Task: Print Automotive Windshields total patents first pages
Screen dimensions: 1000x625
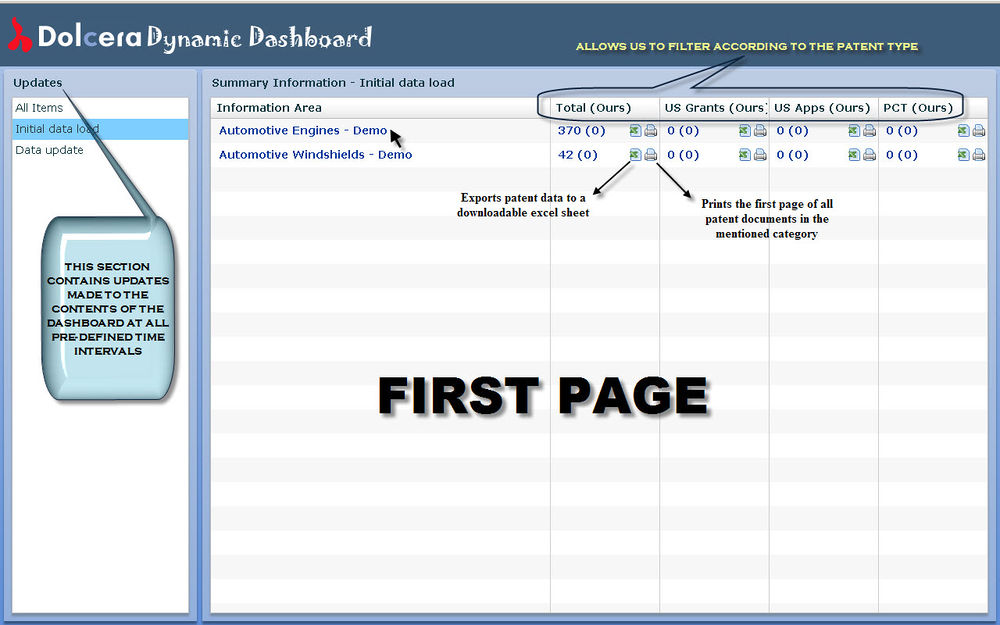Action: pyautogui.click(x=650, y=154)
